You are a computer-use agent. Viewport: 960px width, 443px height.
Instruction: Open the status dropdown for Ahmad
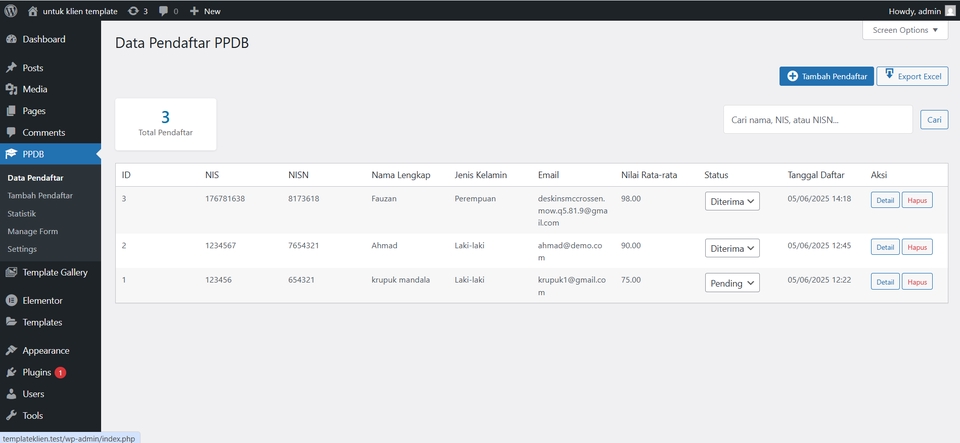coord(732,248)
